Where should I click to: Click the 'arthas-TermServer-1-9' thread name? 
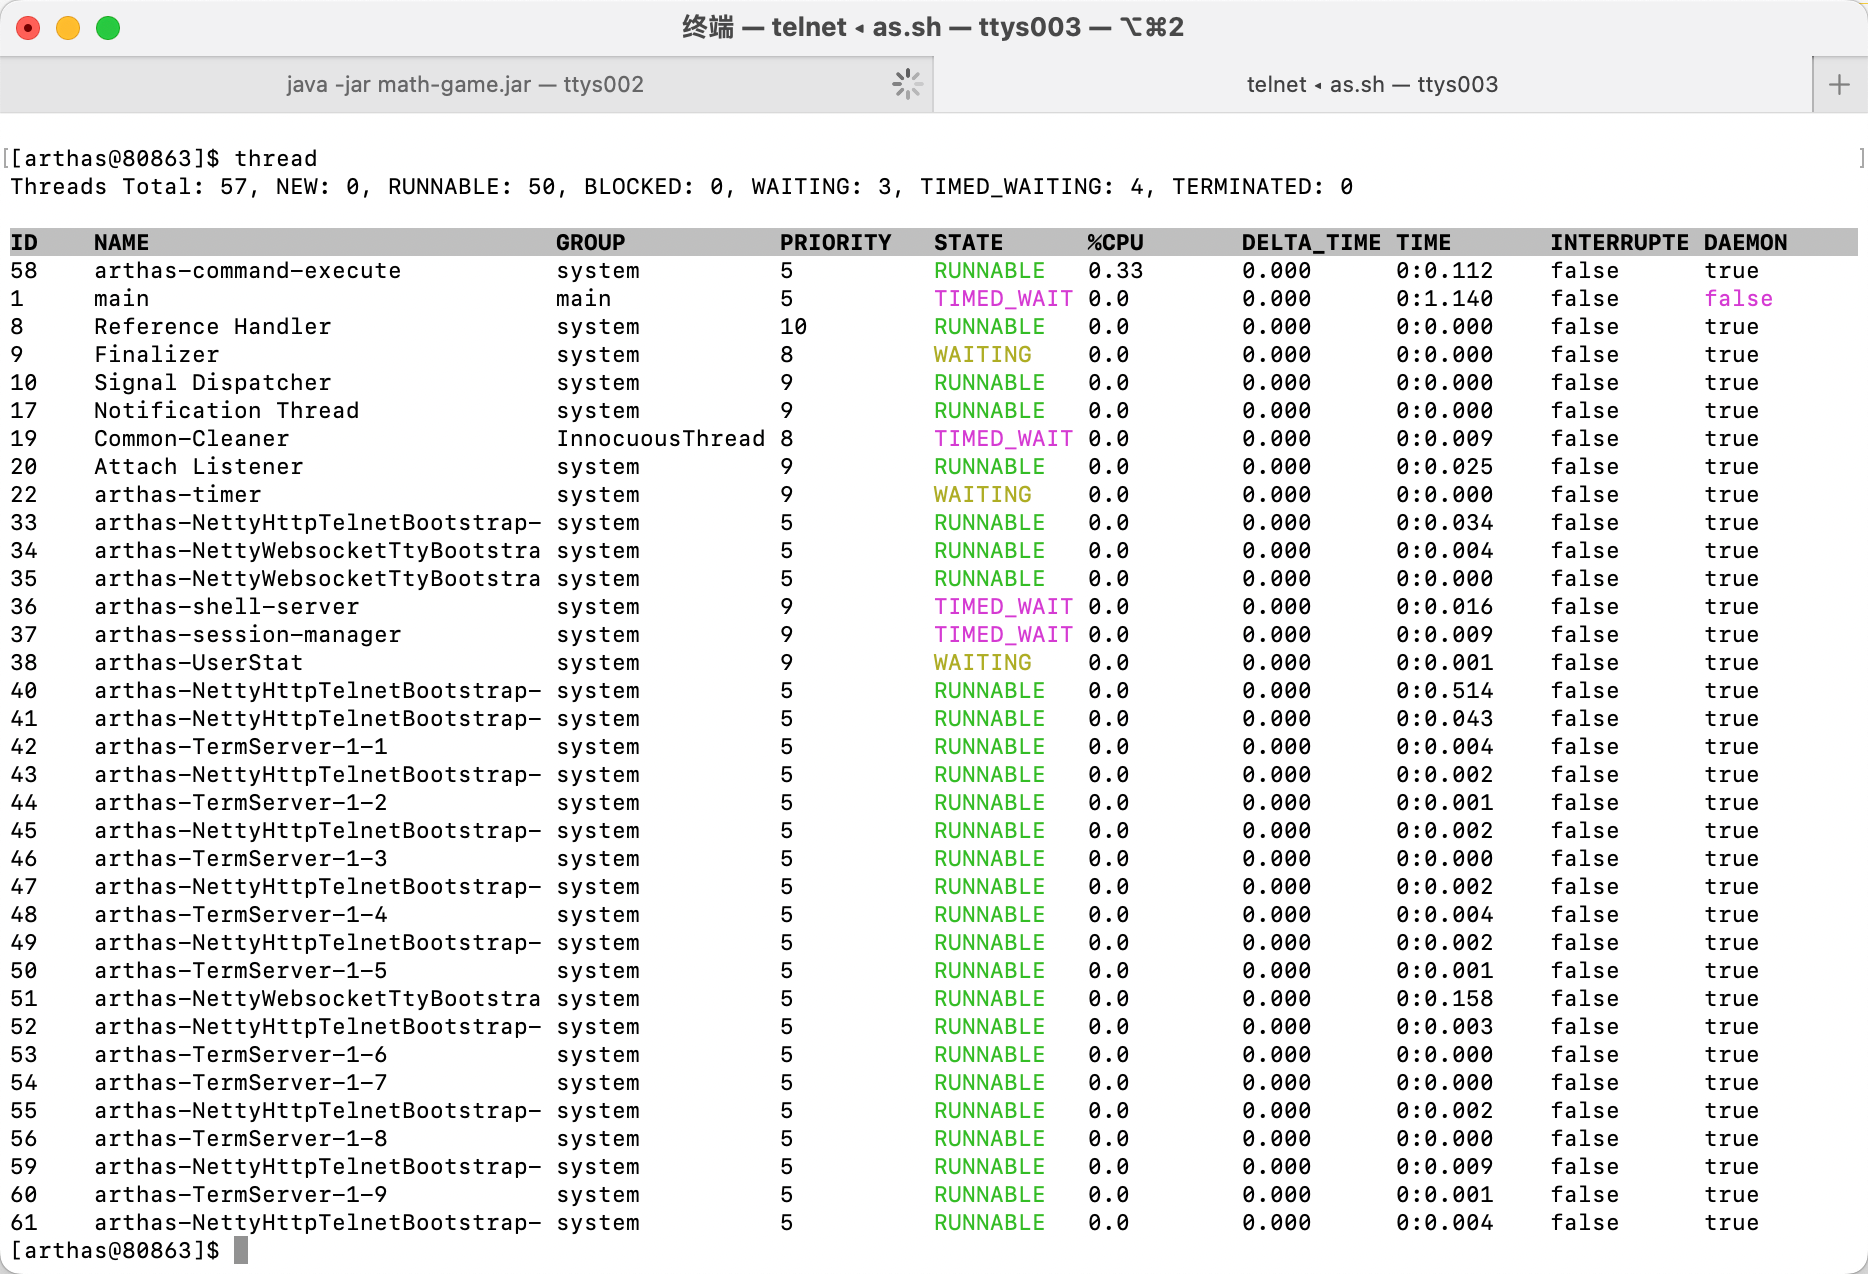[x=240, y=1194]
